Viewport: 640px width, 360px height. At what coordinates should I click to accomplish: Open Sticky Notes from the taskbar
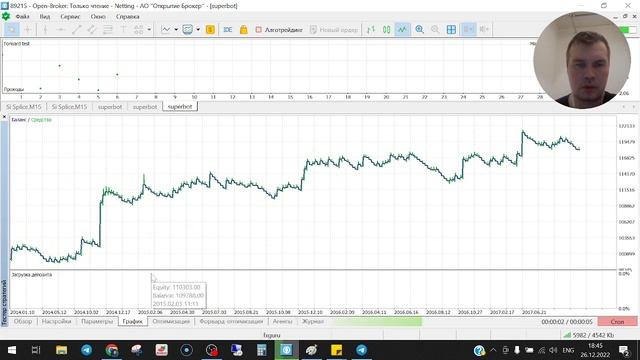click(x=336, y=350)
